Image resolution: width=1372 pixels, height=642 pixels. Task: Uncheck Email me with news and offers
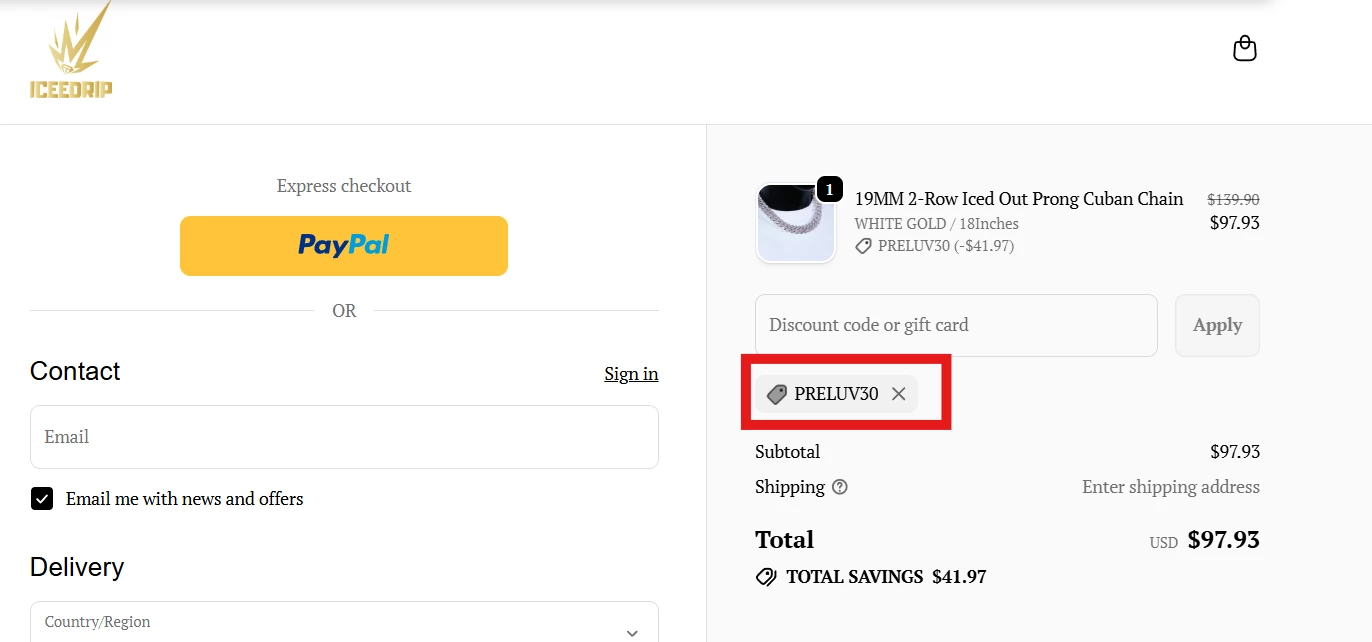point(42,499)
